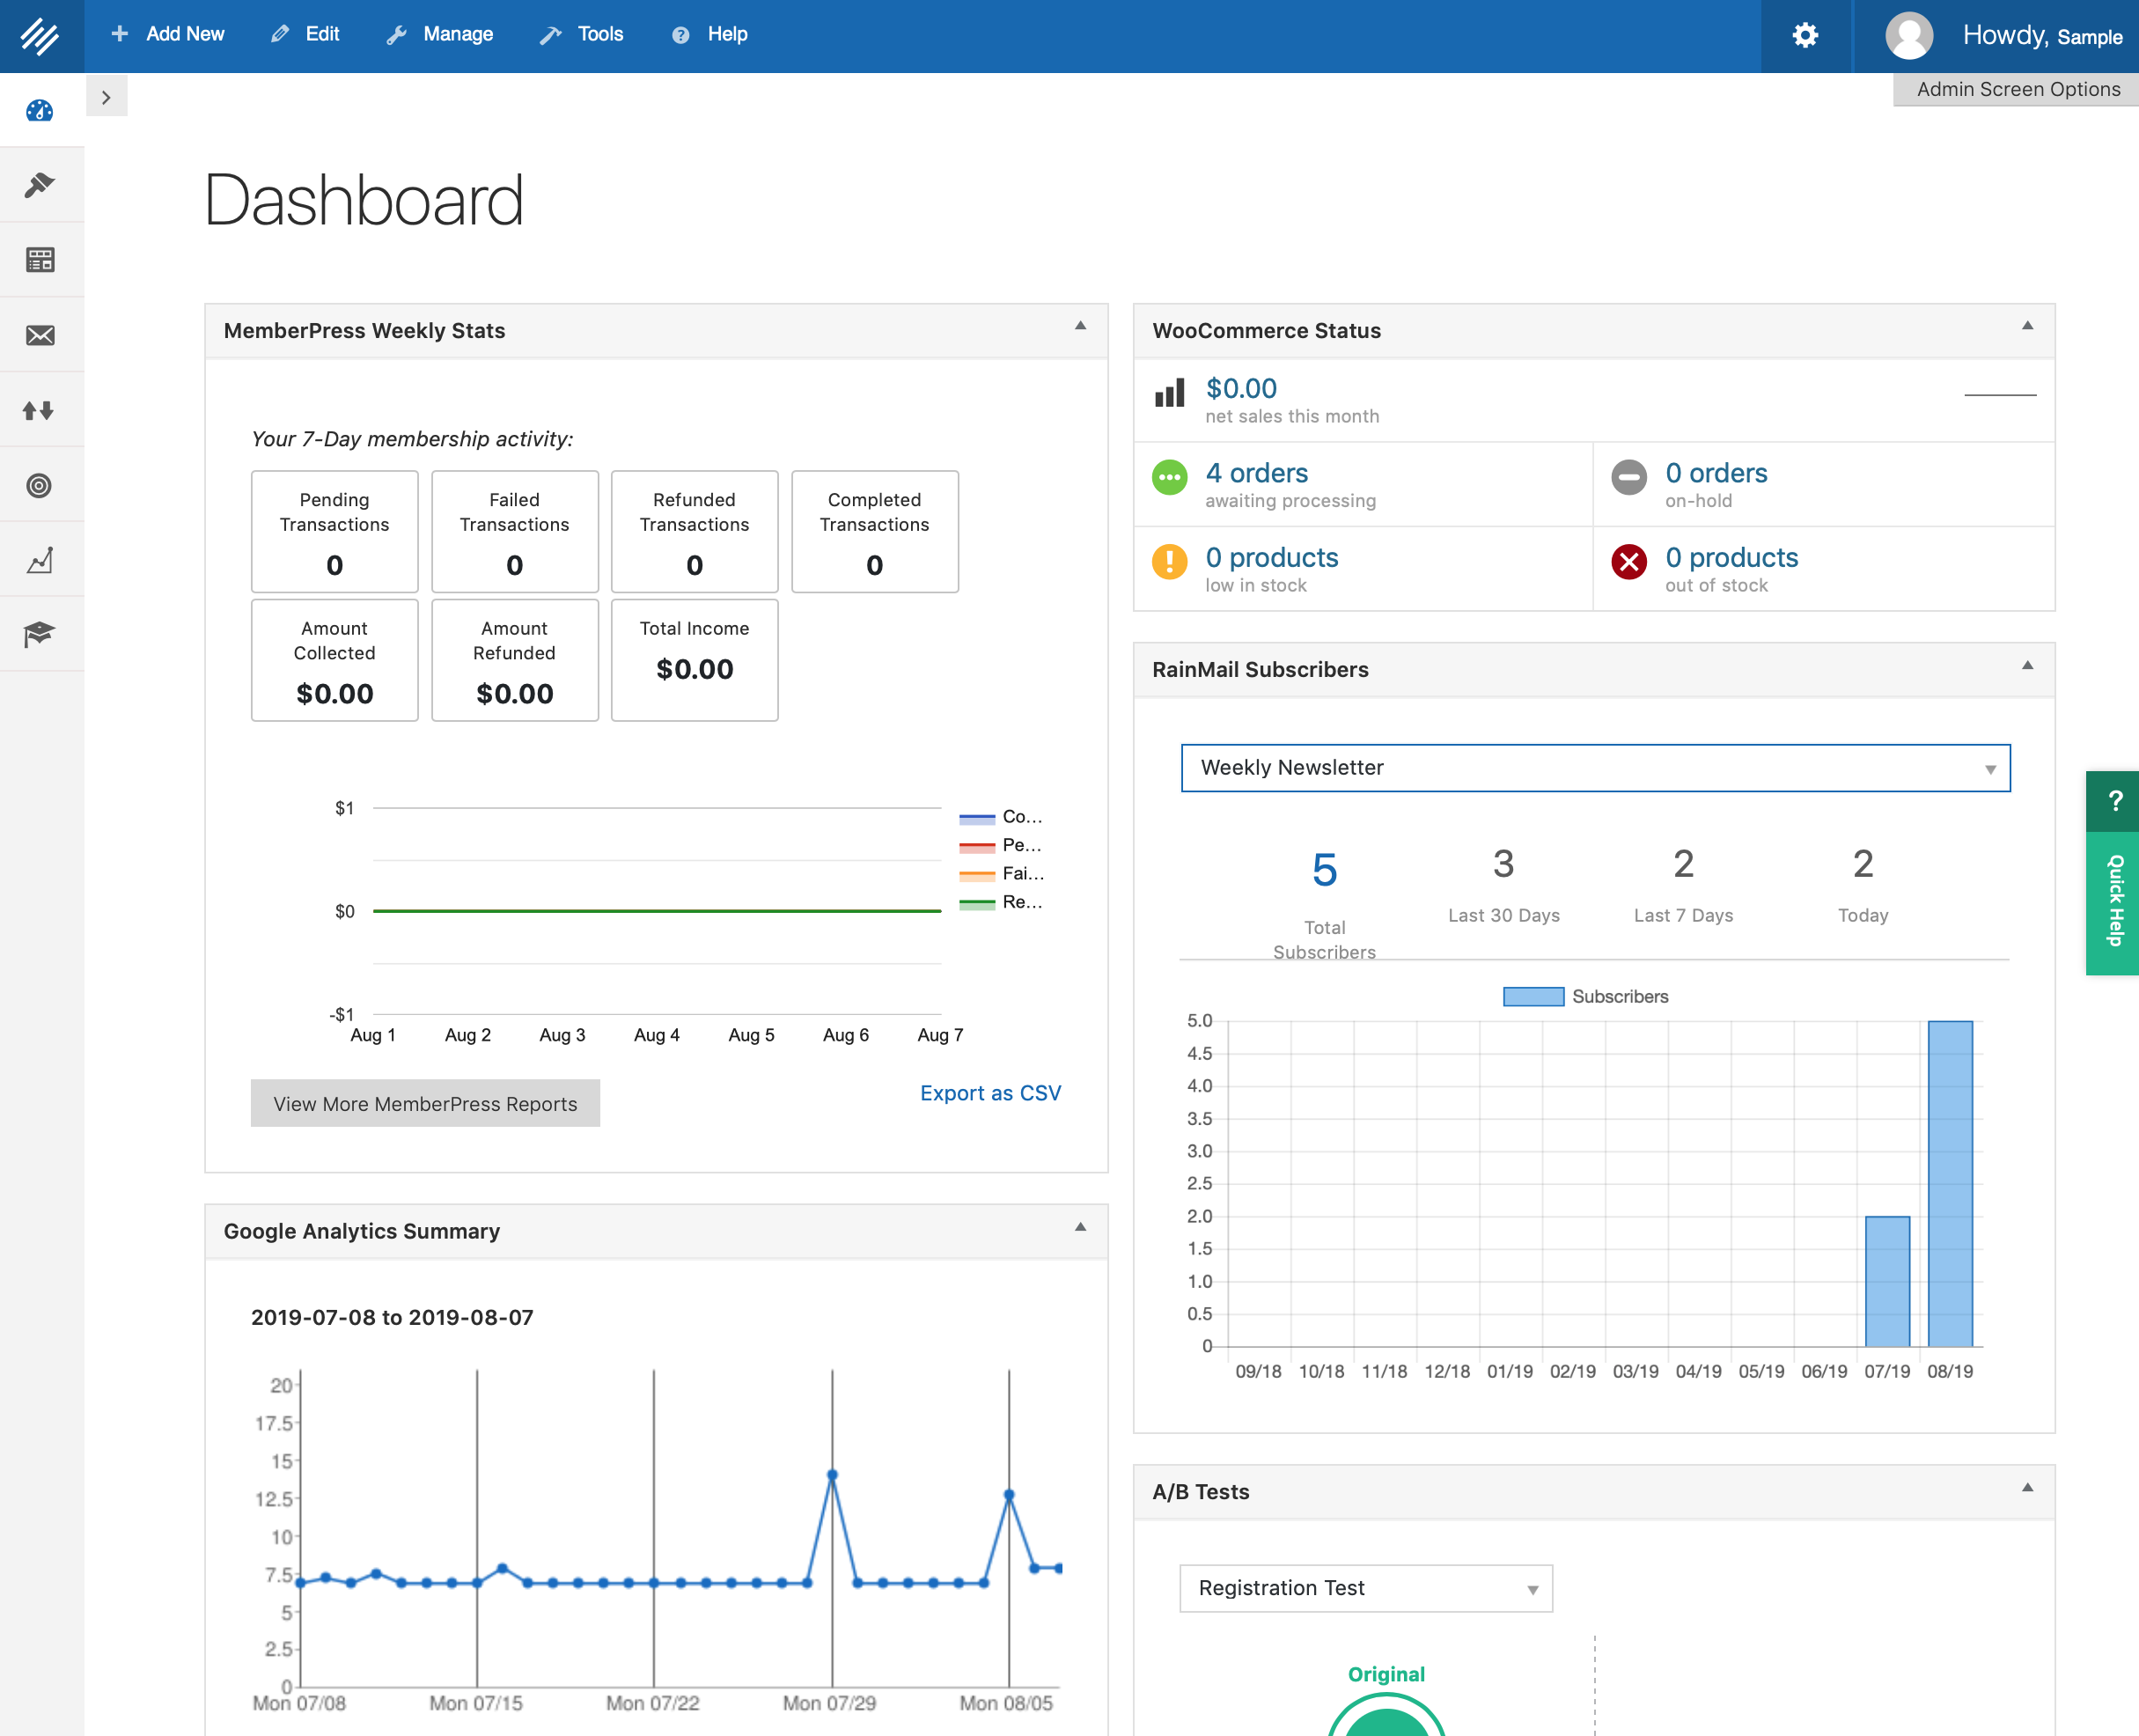Open the target circle sidebar icon
The width and height of the screenshot is (2139, 1736).
40,485
